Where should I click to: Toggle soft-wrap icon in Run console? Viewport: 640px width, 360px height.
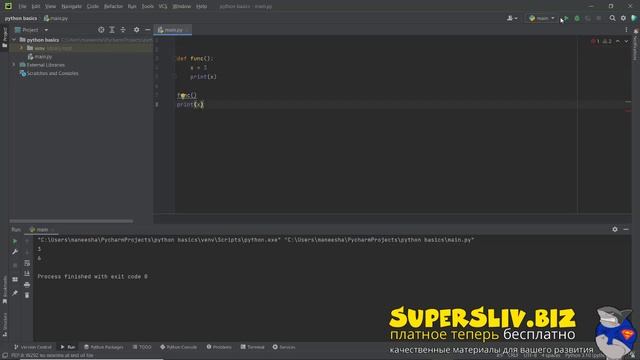[27, 263]
